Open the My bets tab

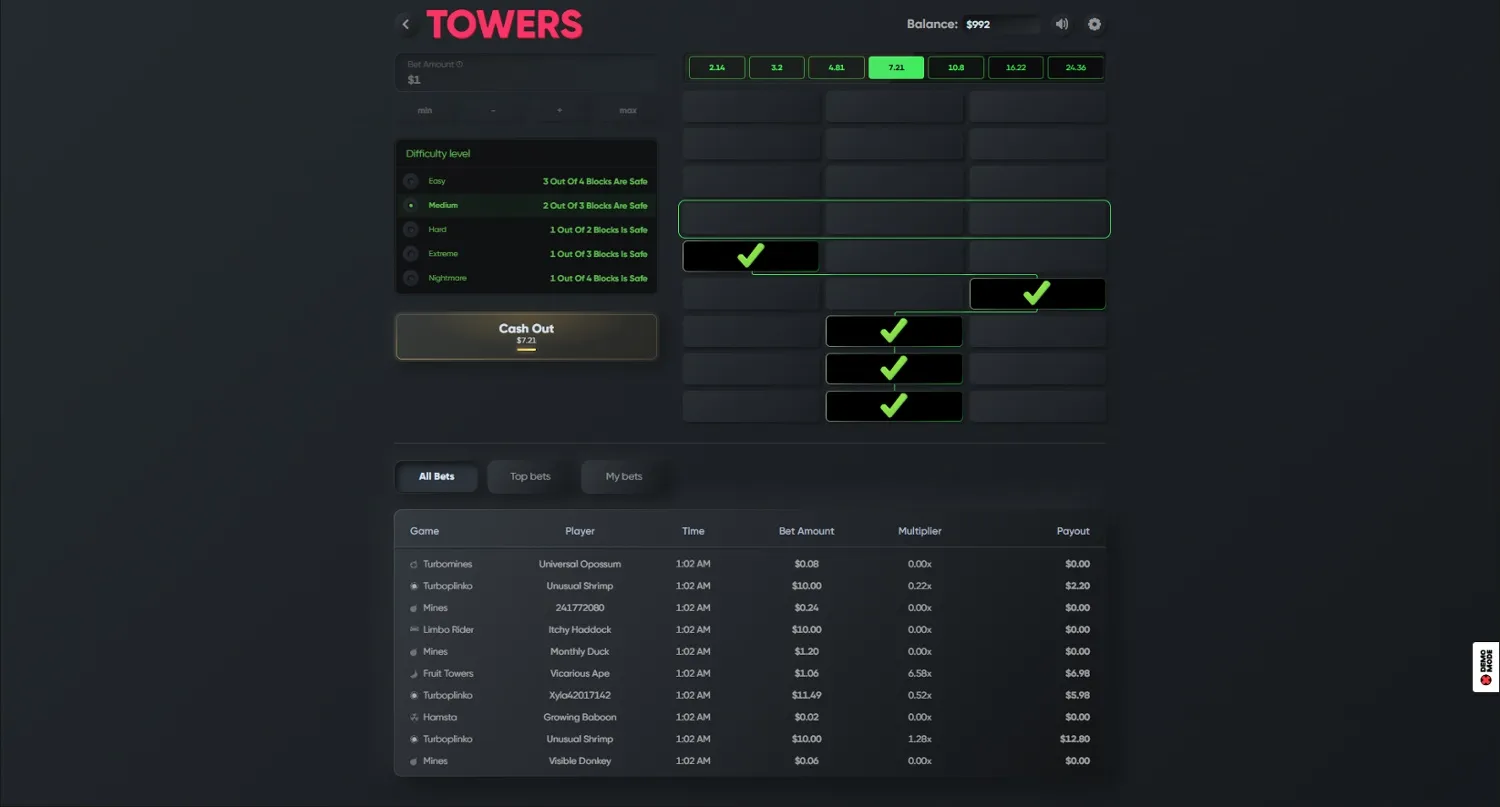624,477
